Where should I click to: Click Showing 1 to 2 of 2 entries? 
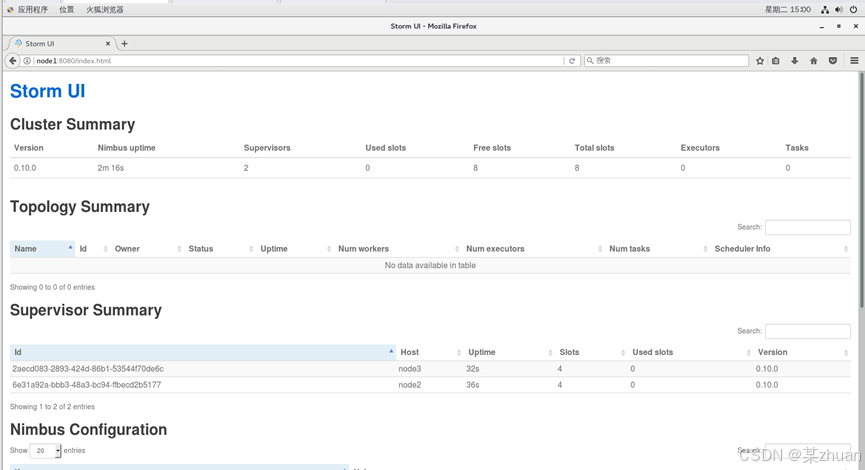[x=52, y=407]
